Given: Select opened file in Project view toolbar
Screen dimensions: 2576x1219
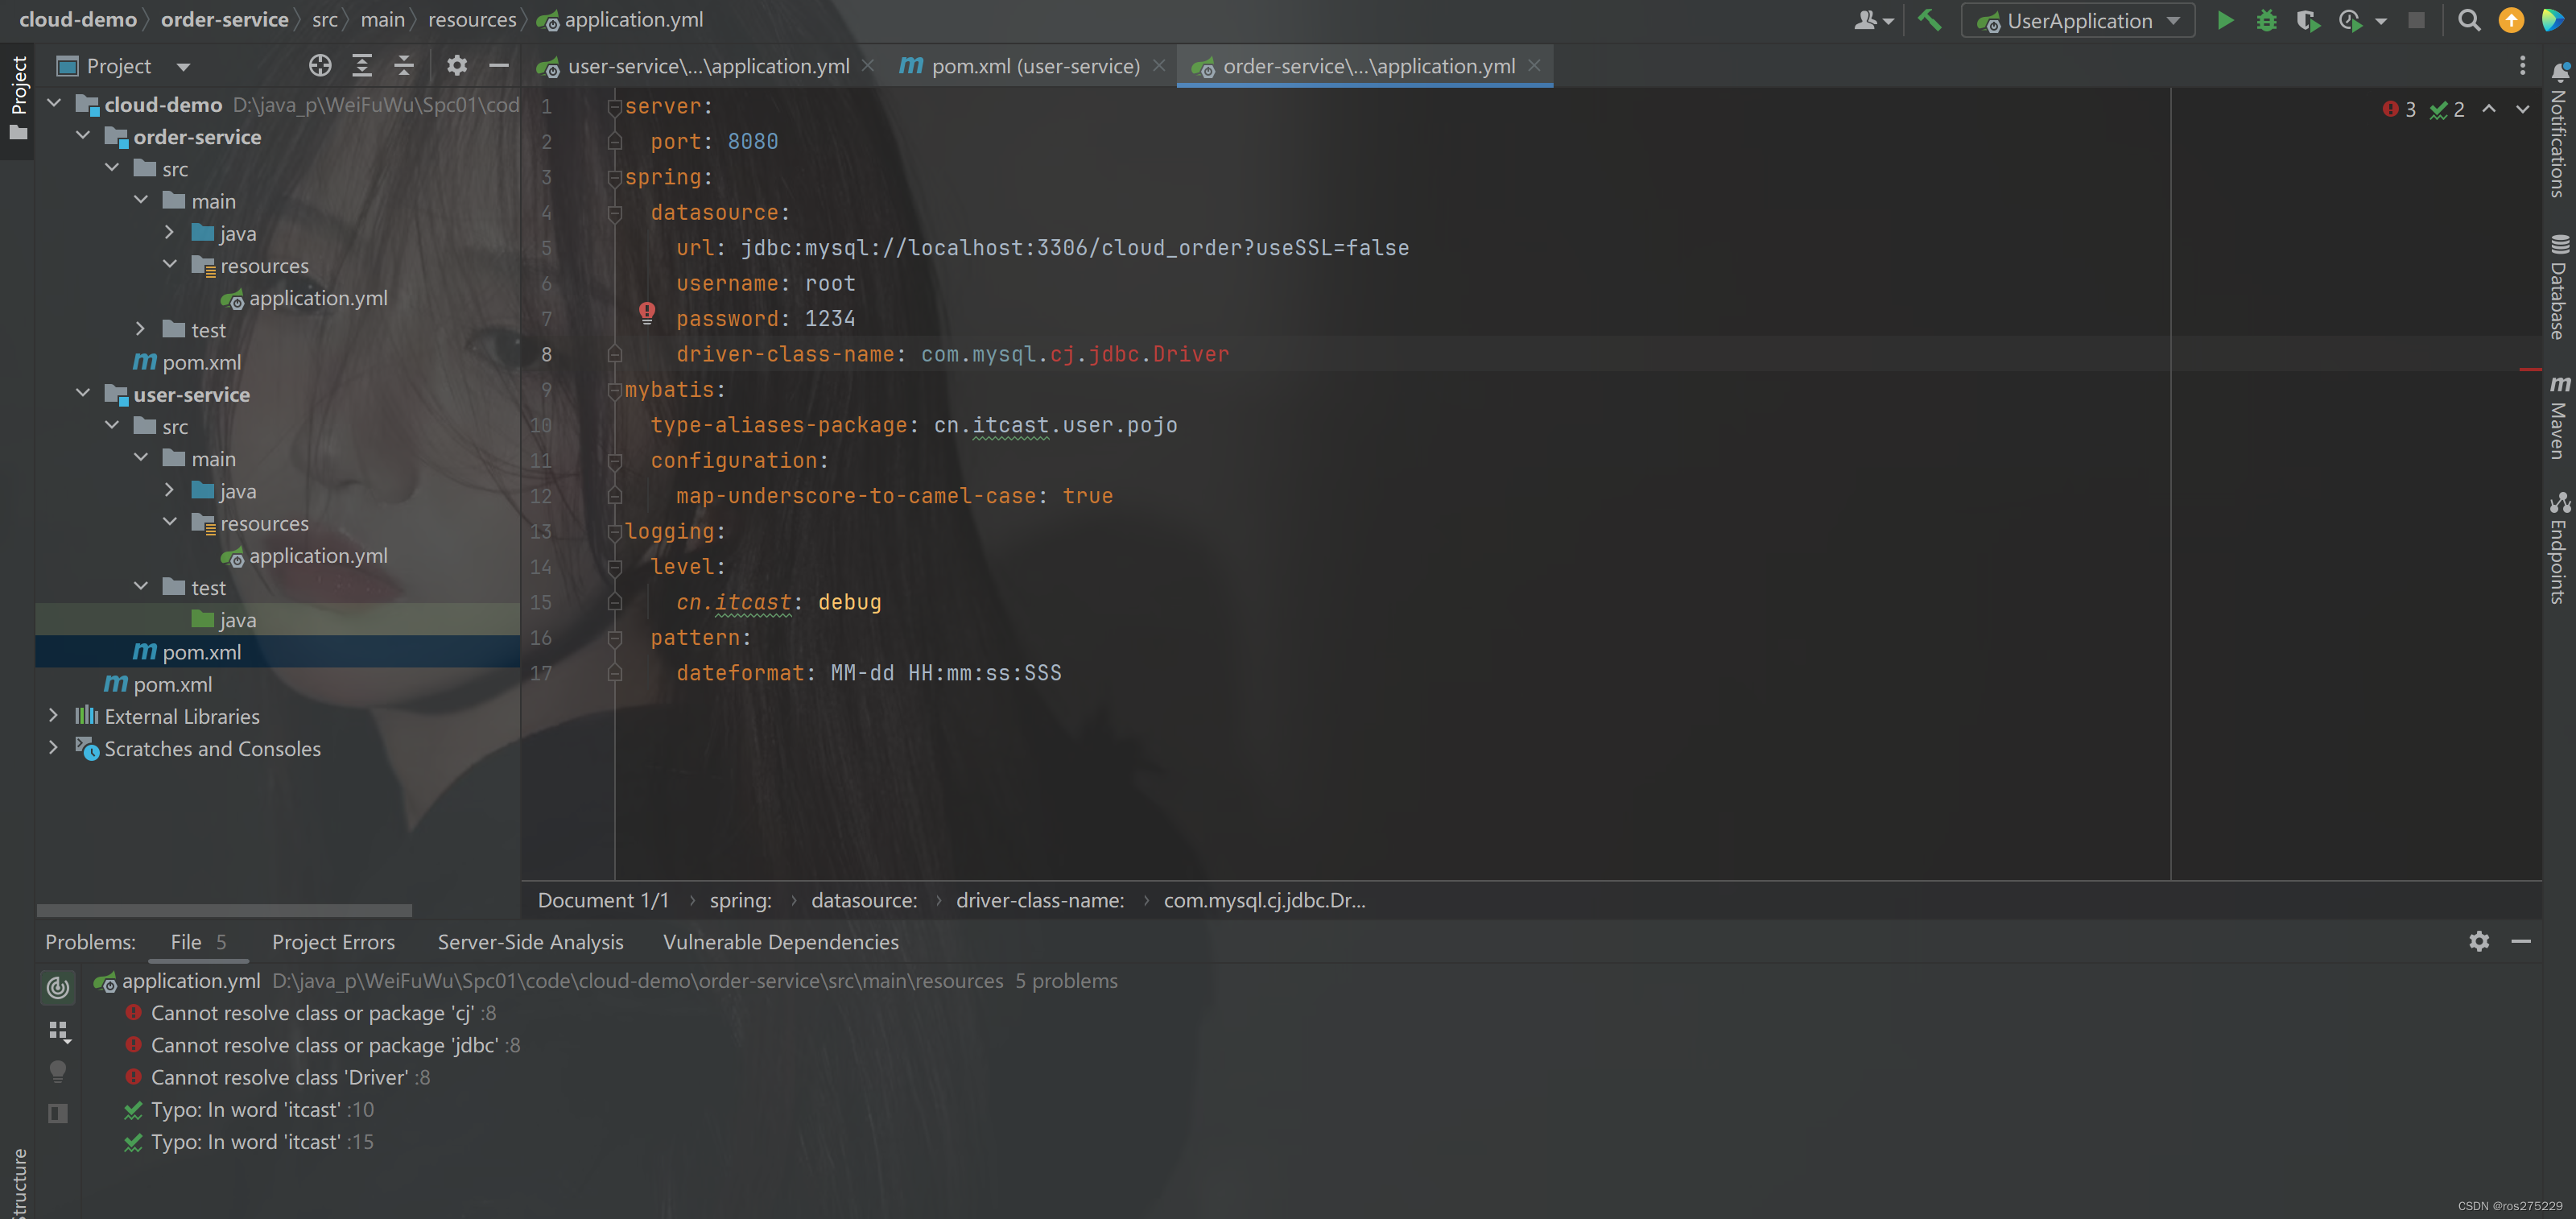Looking at the screenshot, I should 320,65.
